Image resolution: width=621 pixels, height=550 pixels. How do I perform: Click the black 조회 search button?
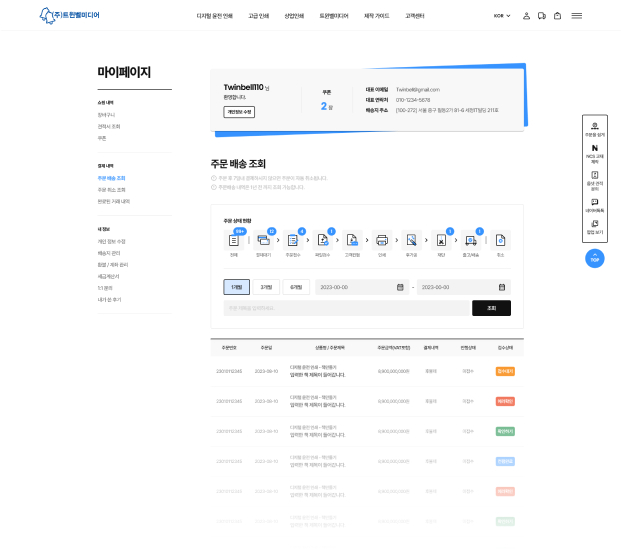pyautogui.click(x=491, y=308)
